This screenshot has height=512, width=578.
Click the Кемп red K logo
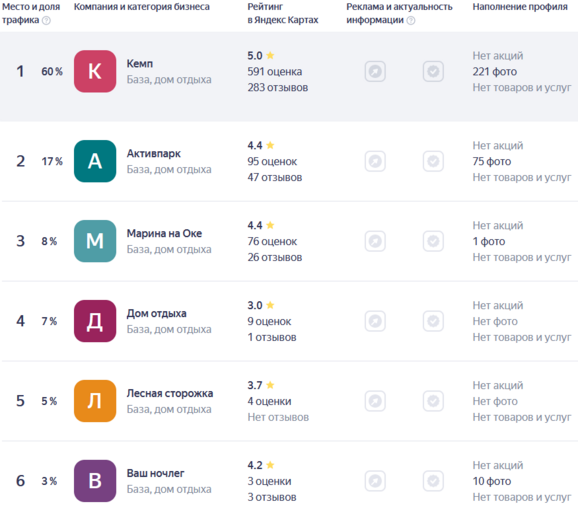[x=95, y=71]
